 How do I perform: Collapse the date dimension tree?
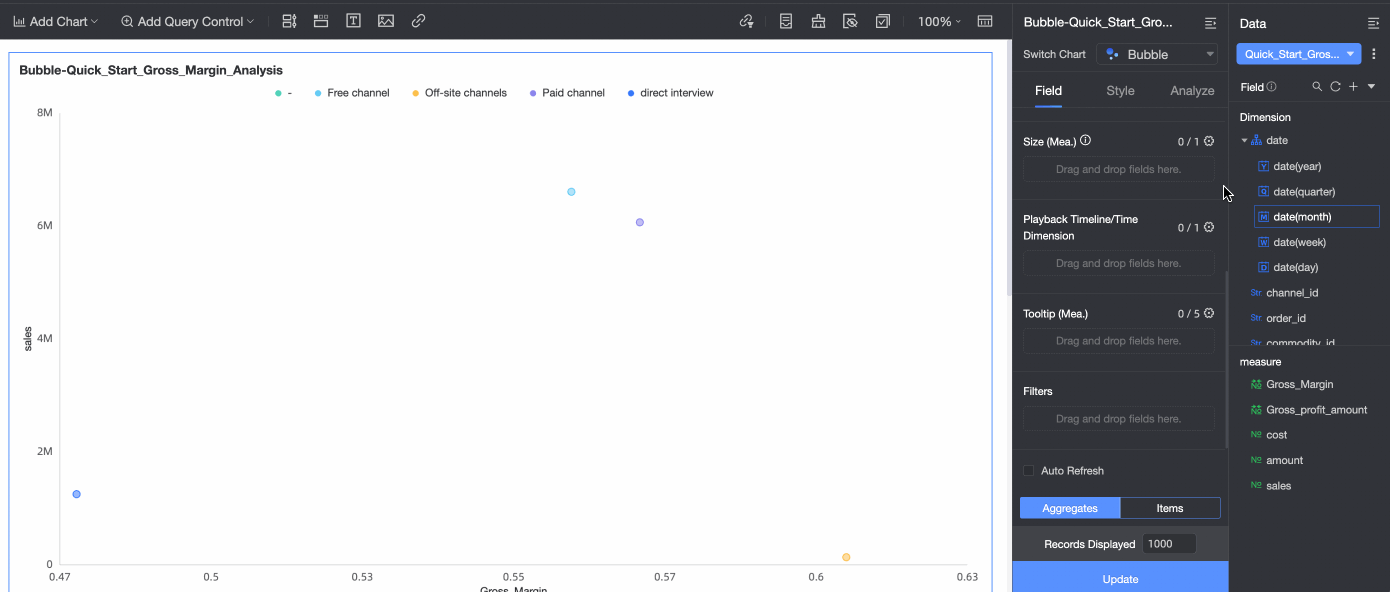[x=1245, y=141]
